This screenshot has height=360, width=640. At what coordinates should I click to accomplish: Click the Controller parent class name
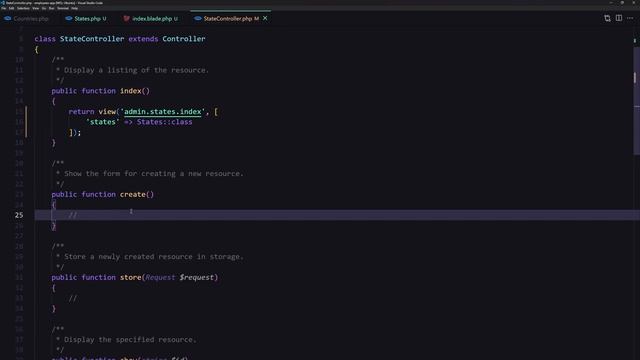[184, 39]
